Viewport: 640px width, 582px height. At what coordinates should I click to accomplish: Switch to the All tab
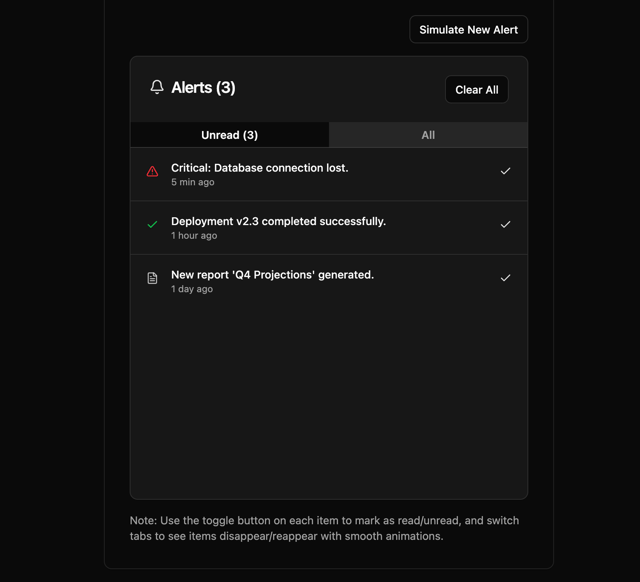click(428, 135)
